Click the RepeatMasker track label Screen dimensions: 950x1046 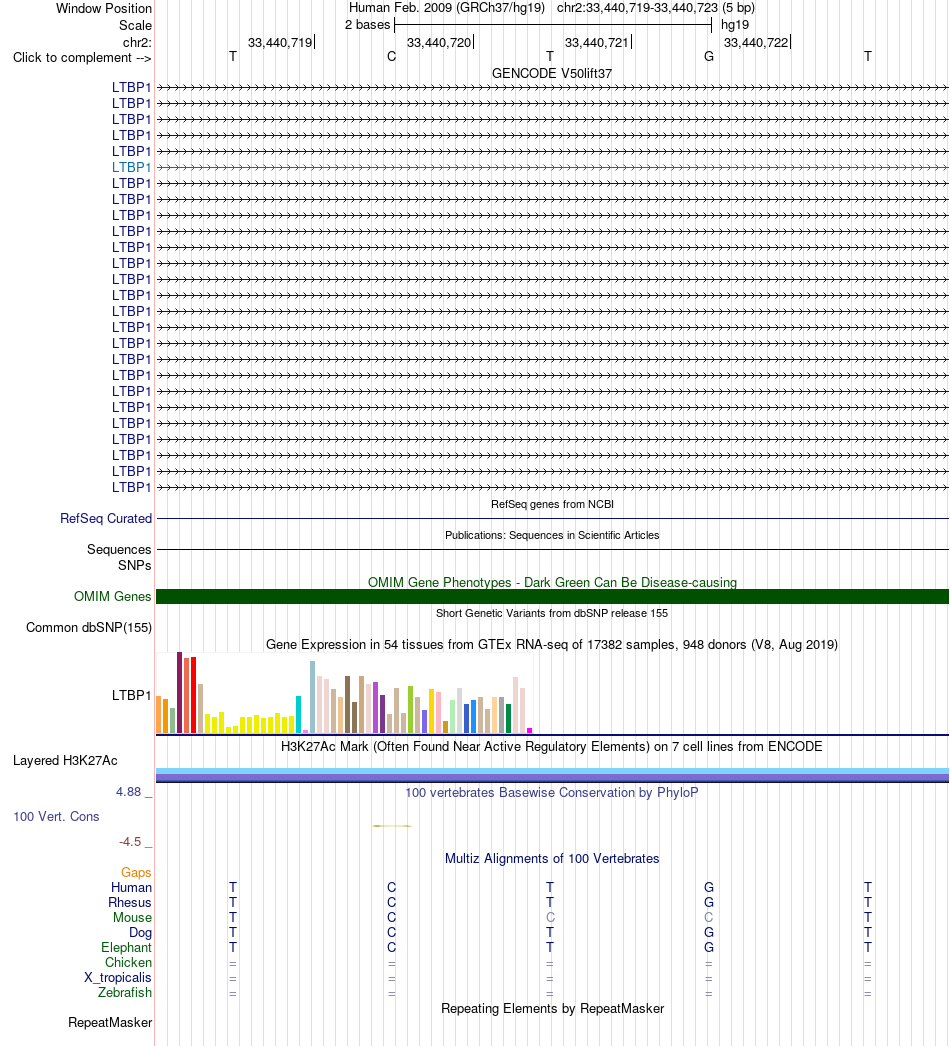(x=110, y=1023)
